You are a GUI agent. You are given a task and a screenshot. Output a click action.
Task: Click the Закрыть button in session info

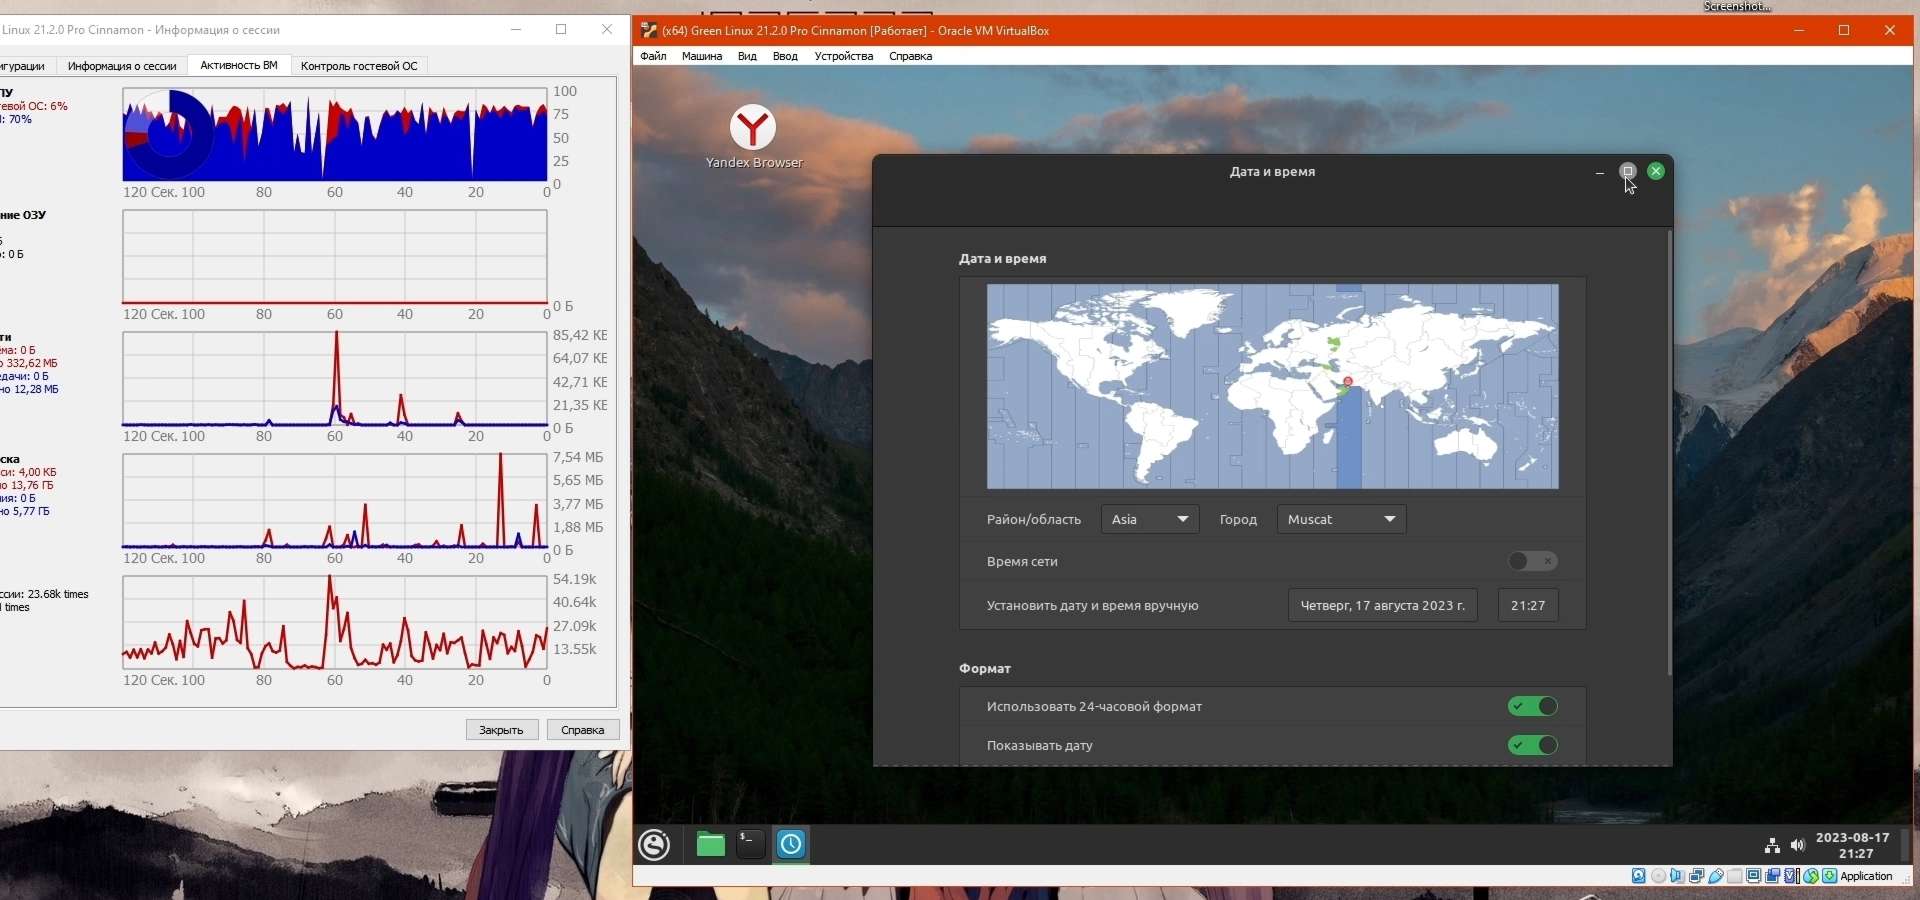click(x=502, y=730)
